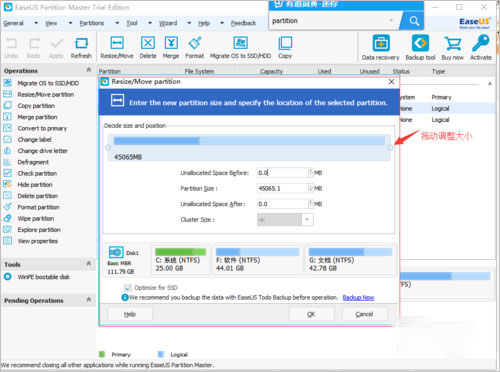500x372 pixels.
Task: Open the Tool menu
Action: tap(132, 23)
